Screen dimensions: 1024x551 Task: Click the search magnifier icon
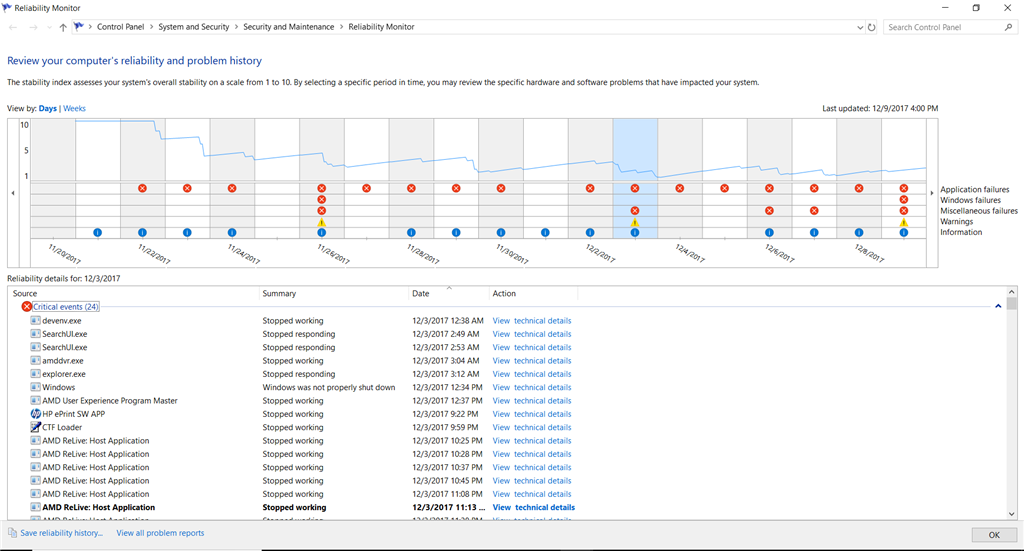pos(1008,27)
